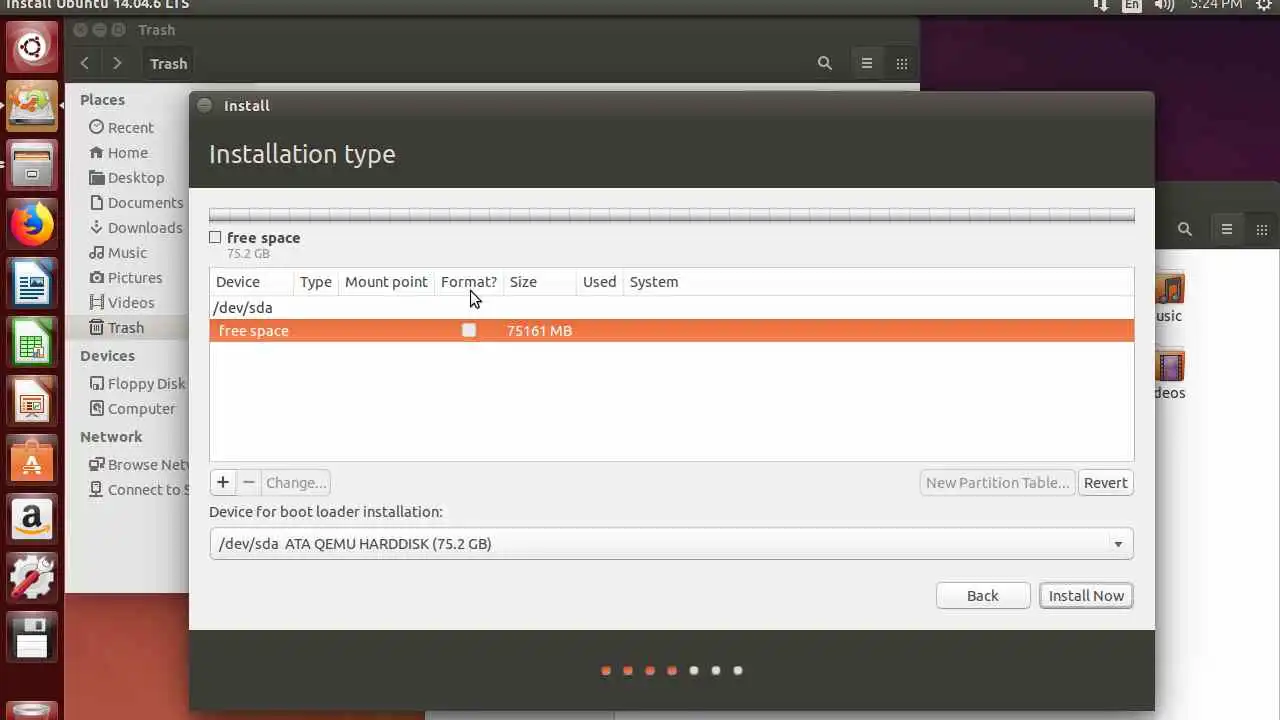This screenshot has width=1280, height=720.
Task: Click Connect to Server in sidebar
Action: (138, 489)
